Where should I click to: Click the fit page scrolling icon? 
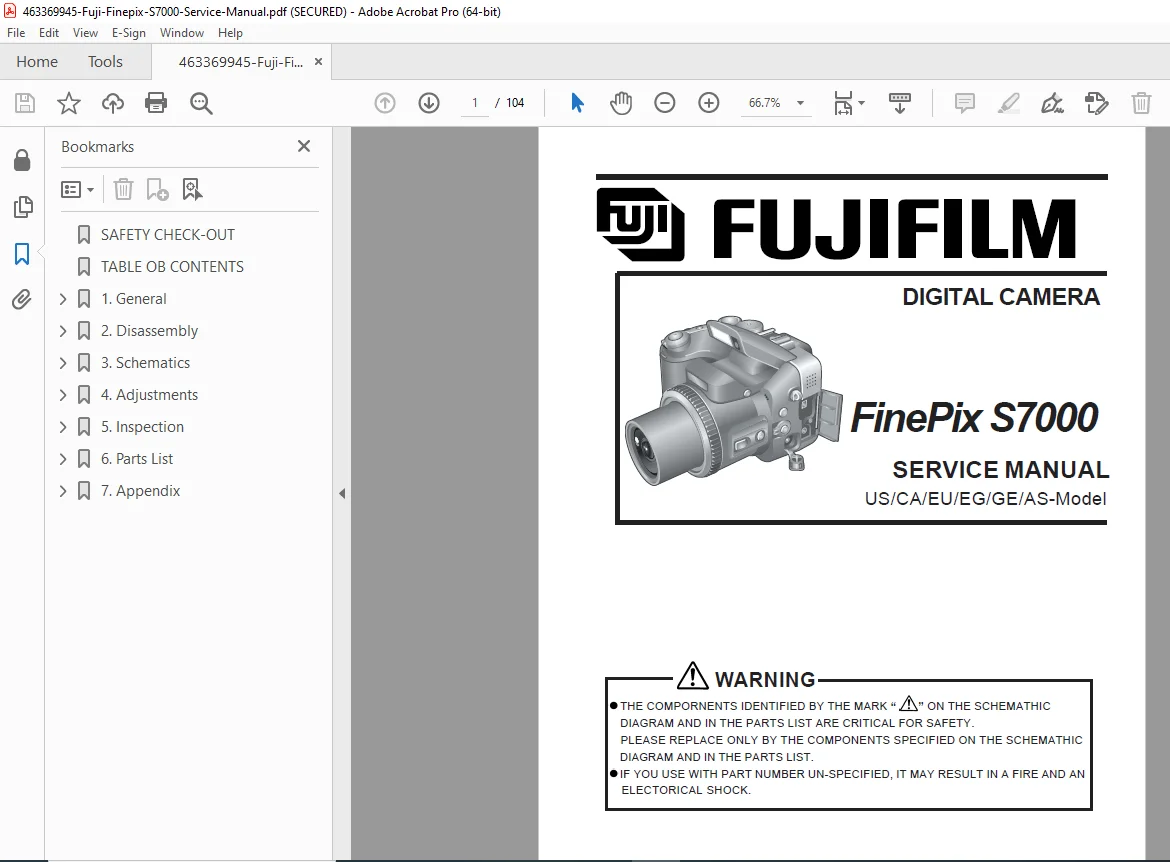pyautogui.click(x=843, y=103)
